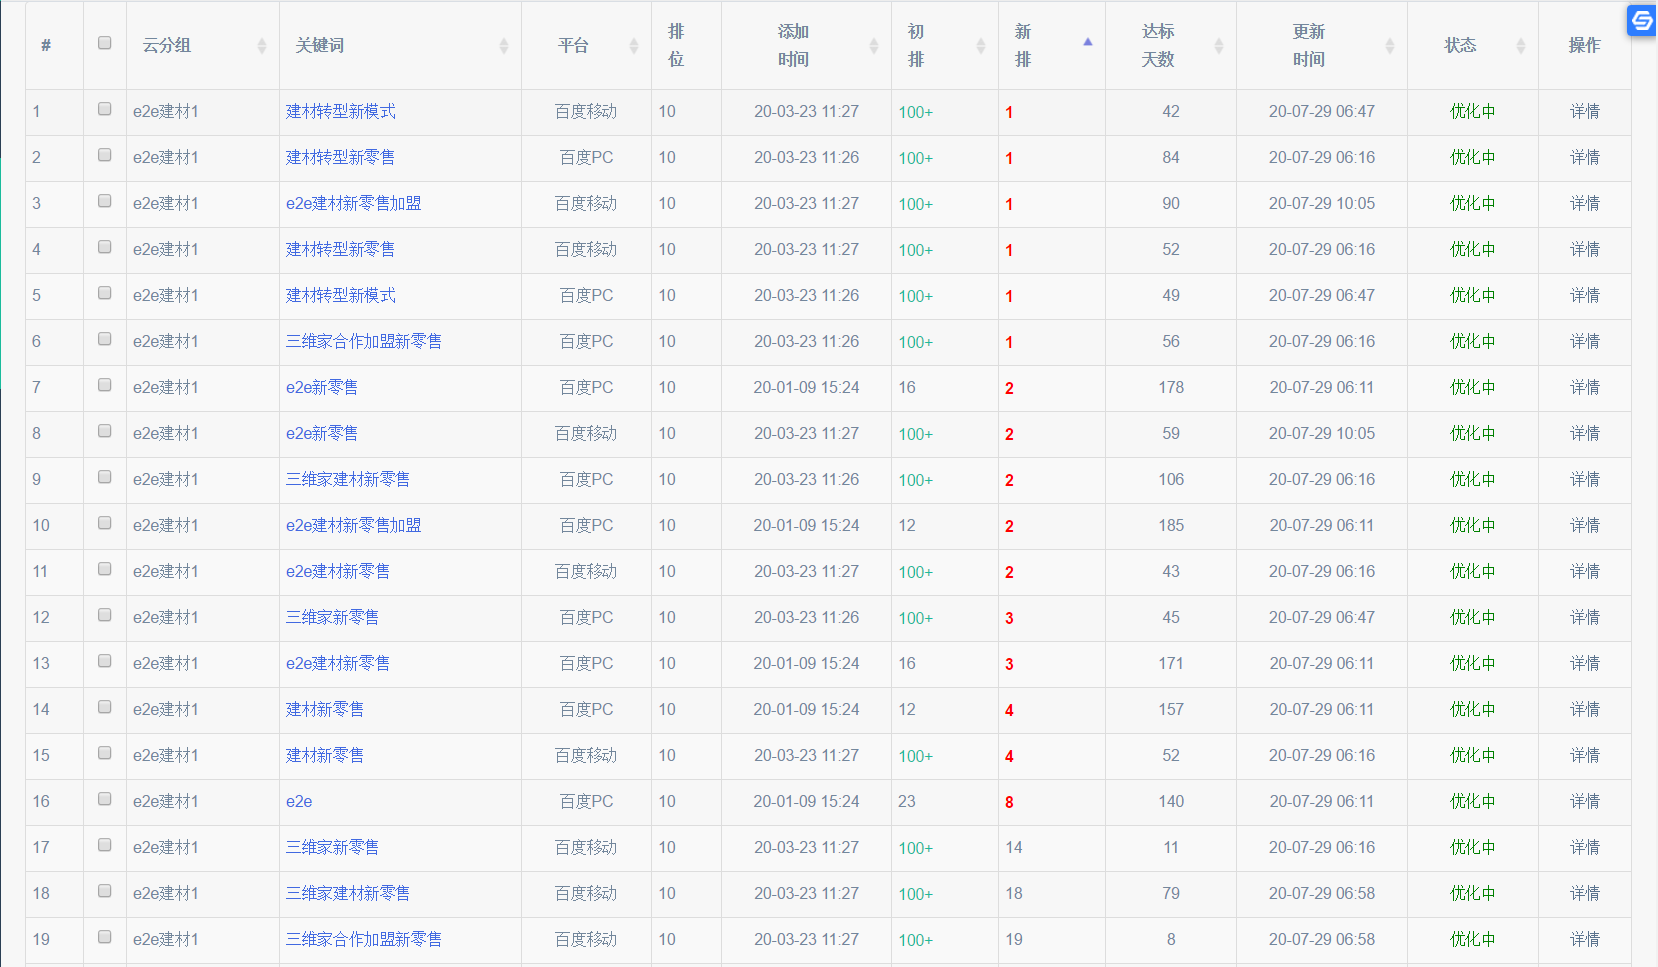Sort by 状态 column sort icon
Viewport: 1658px width, 967px height.
[1520, 46]
